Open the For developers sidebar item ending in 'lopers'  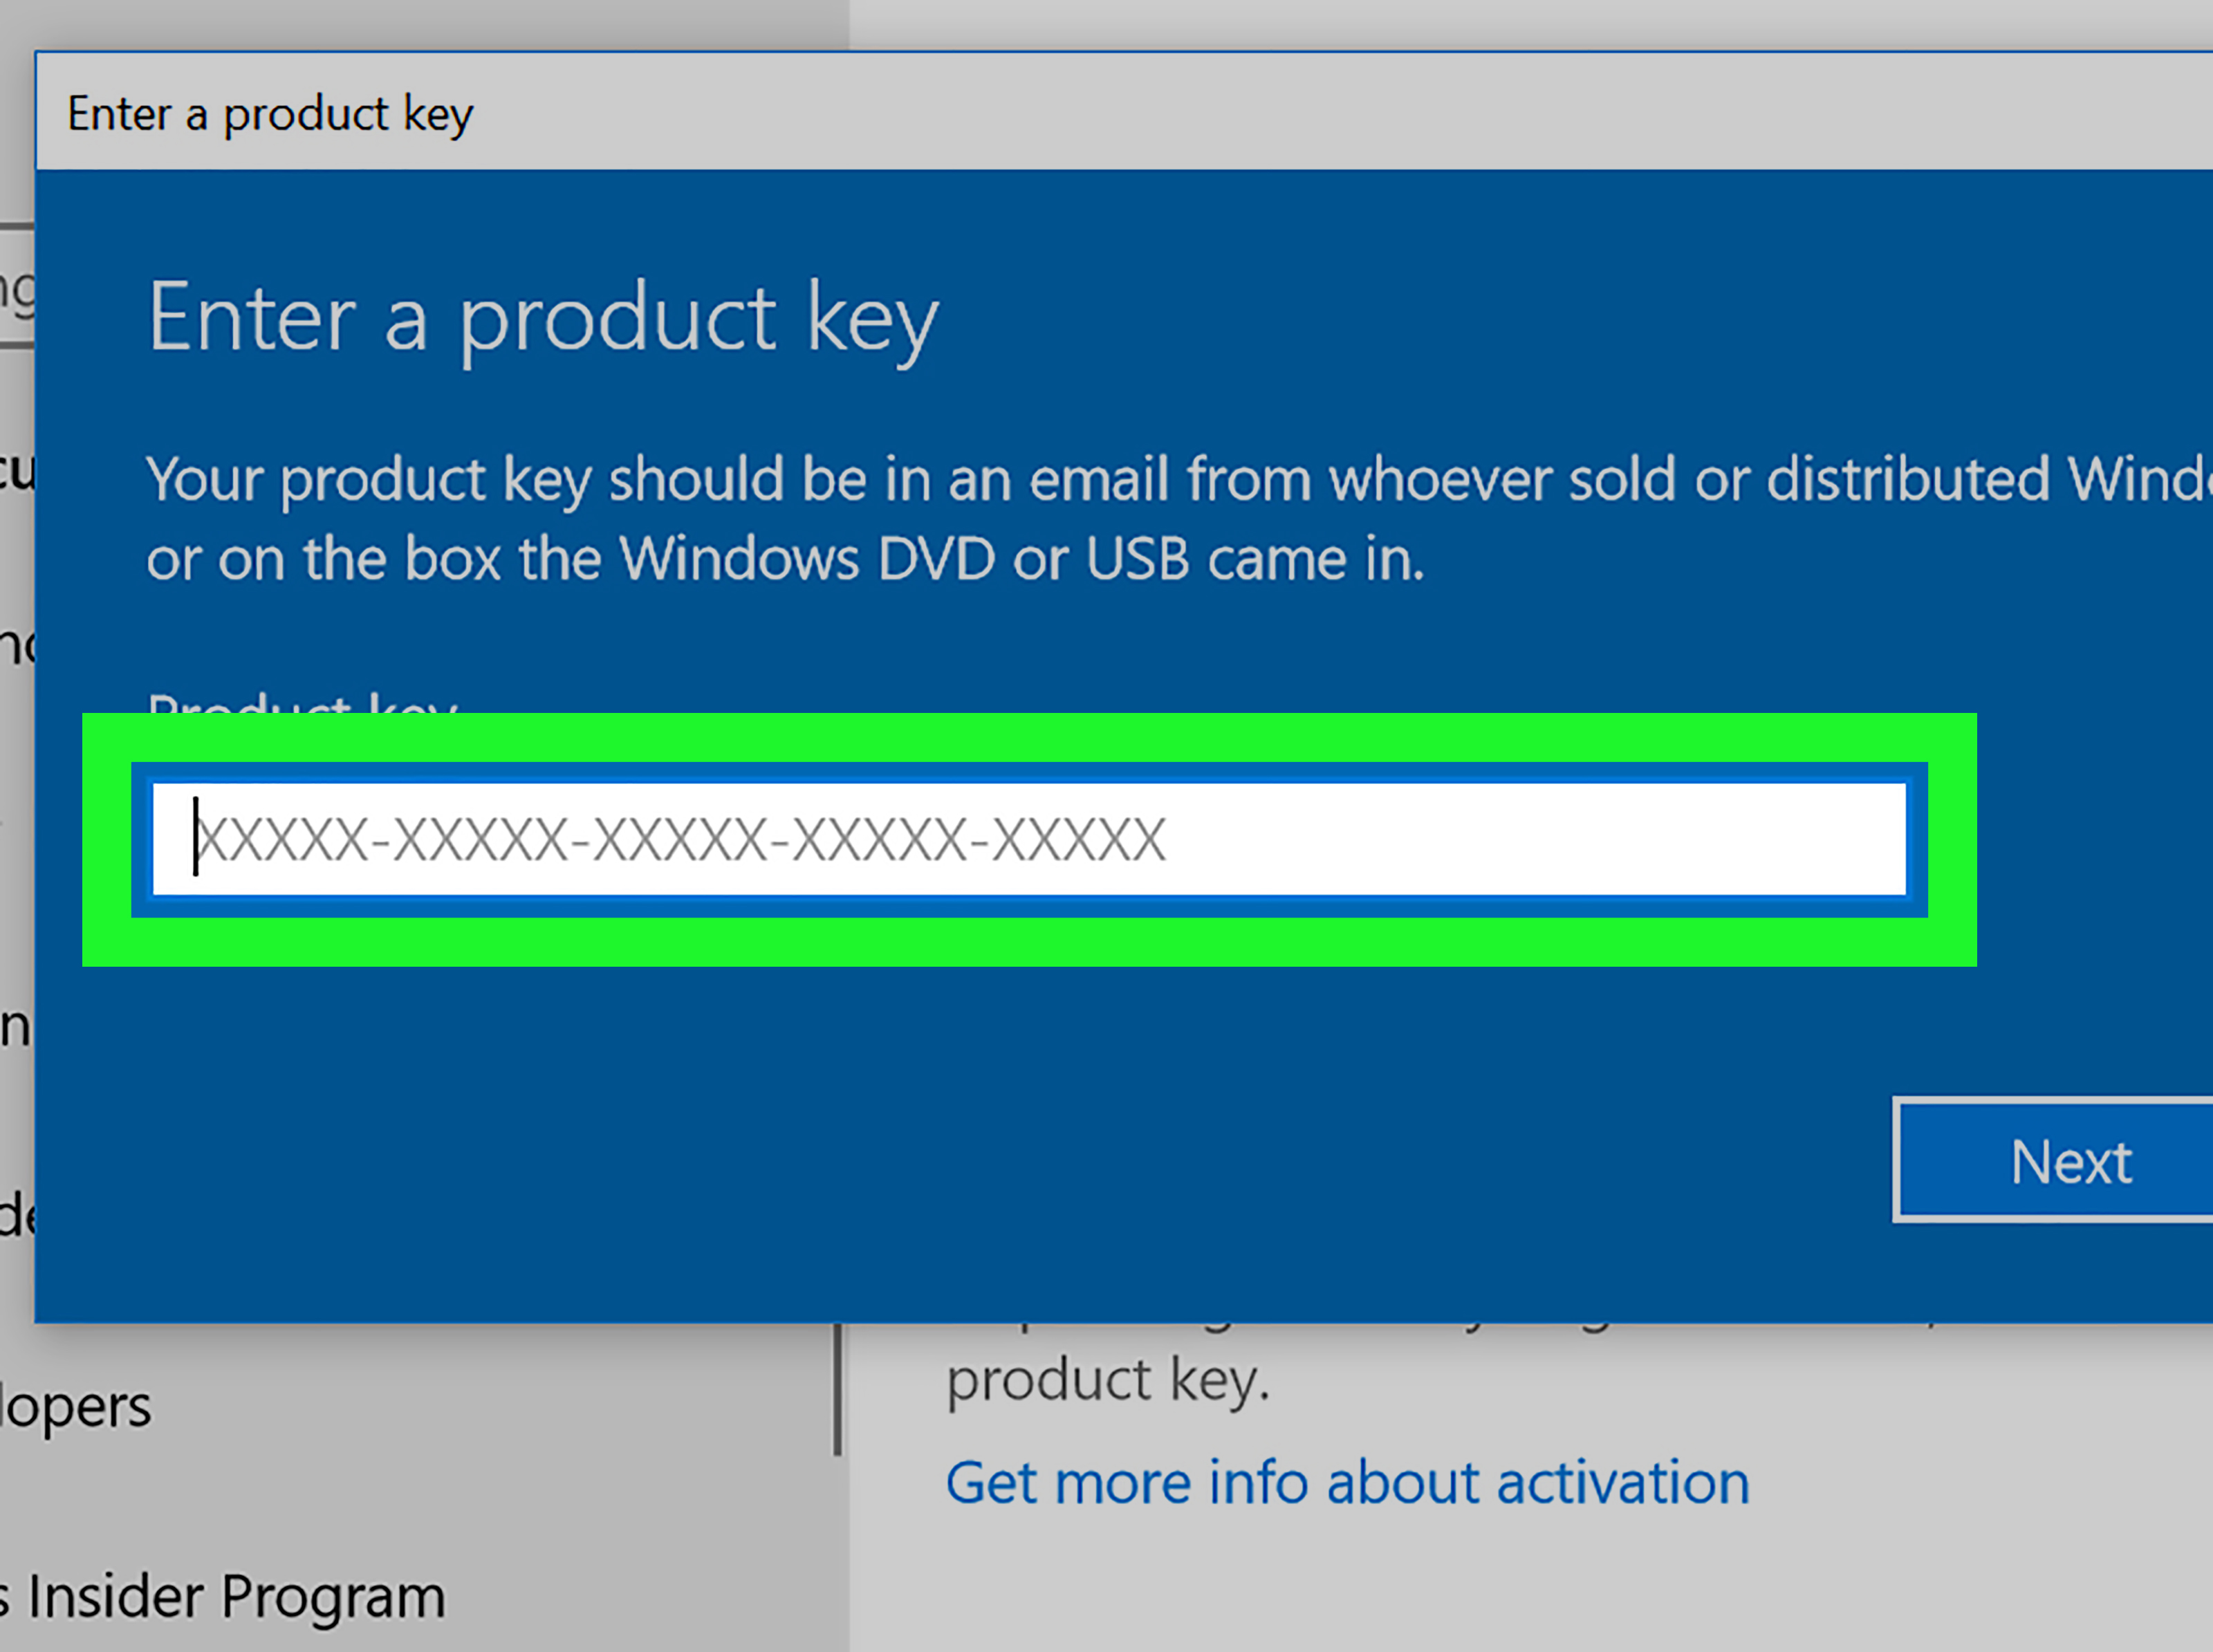[x=76, y=1407]
